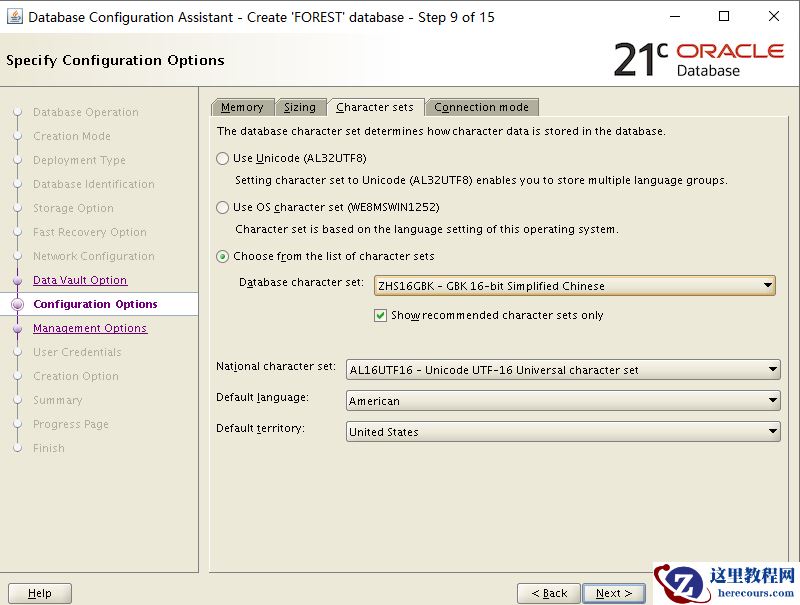800x605 pixels.
Task: Open the Management Options step link
Action: tap(90, 328)
